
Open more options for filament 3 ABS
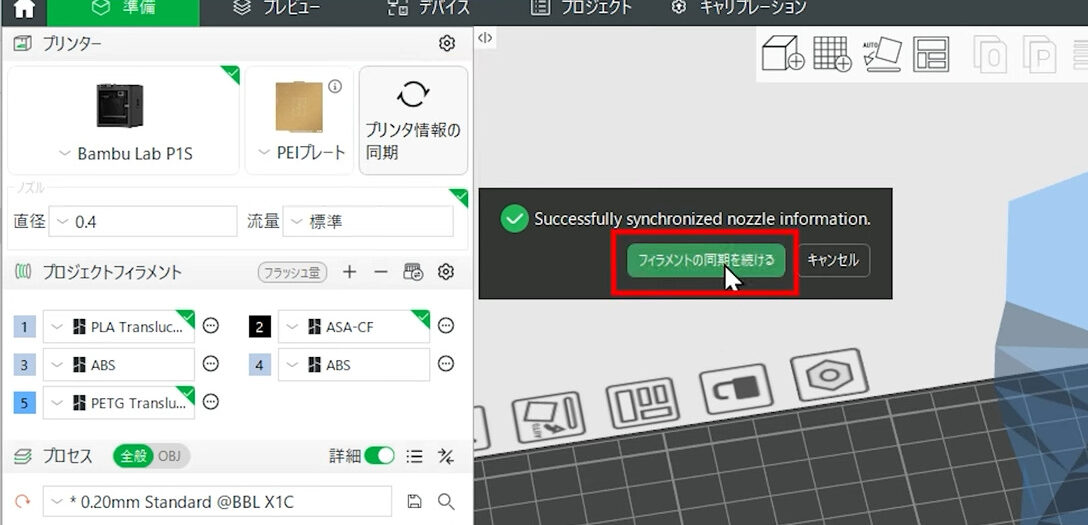[x=210, y=363]
